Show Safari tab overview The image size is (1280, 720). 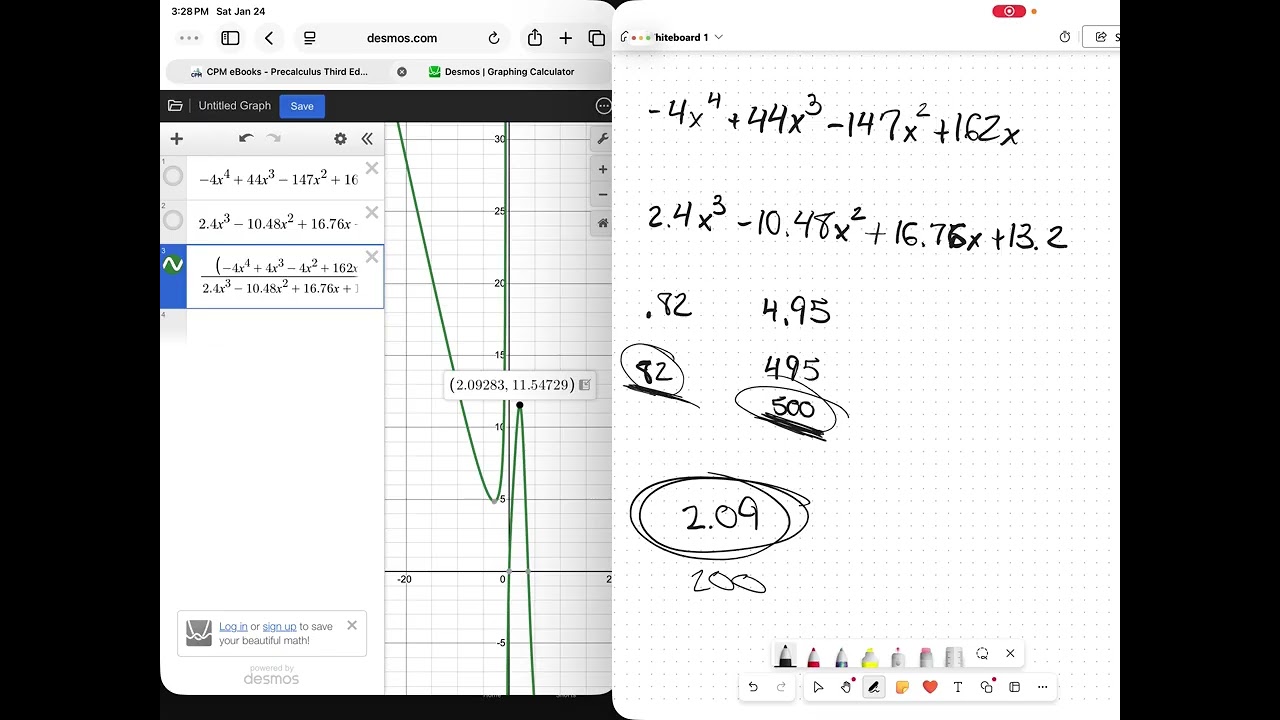coord(597,38)
